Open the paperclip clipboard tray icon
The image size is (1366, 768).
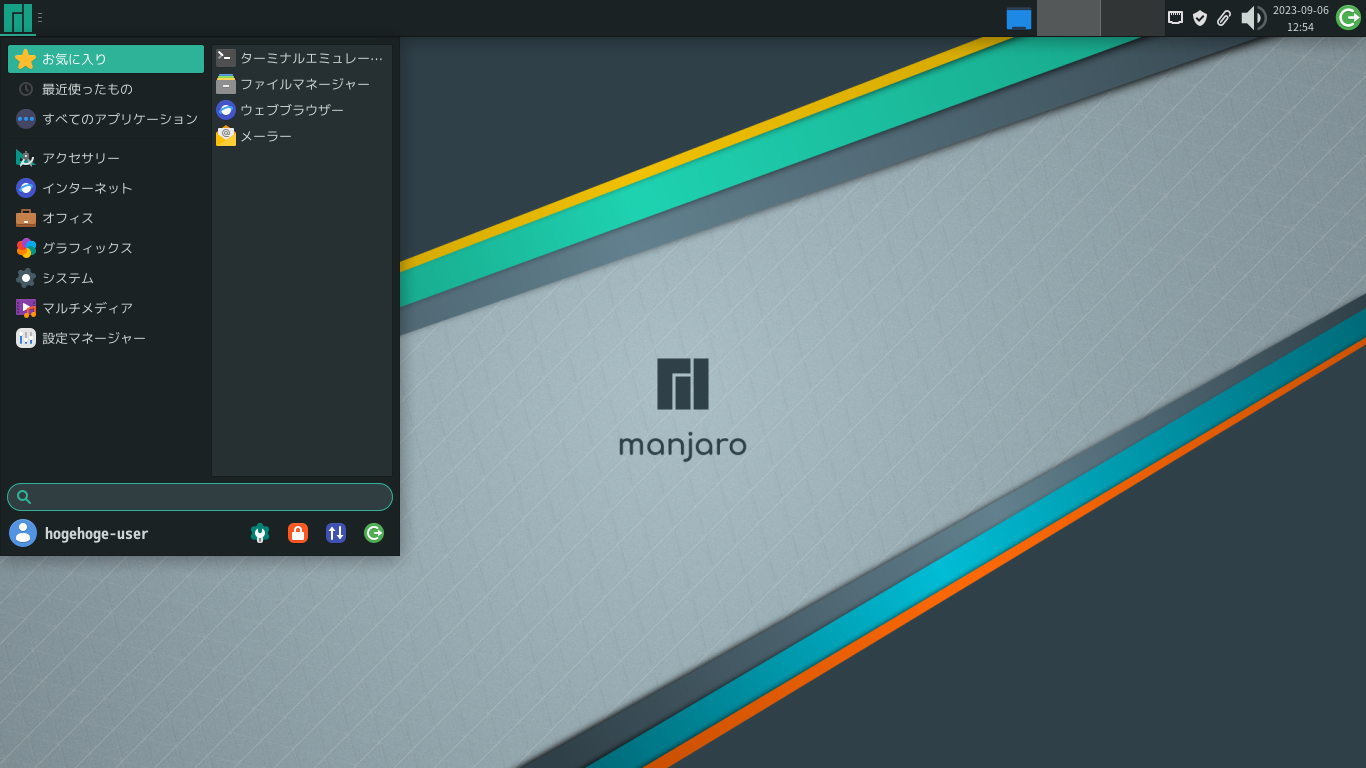pyautogui.click(x=1224, y=17)
